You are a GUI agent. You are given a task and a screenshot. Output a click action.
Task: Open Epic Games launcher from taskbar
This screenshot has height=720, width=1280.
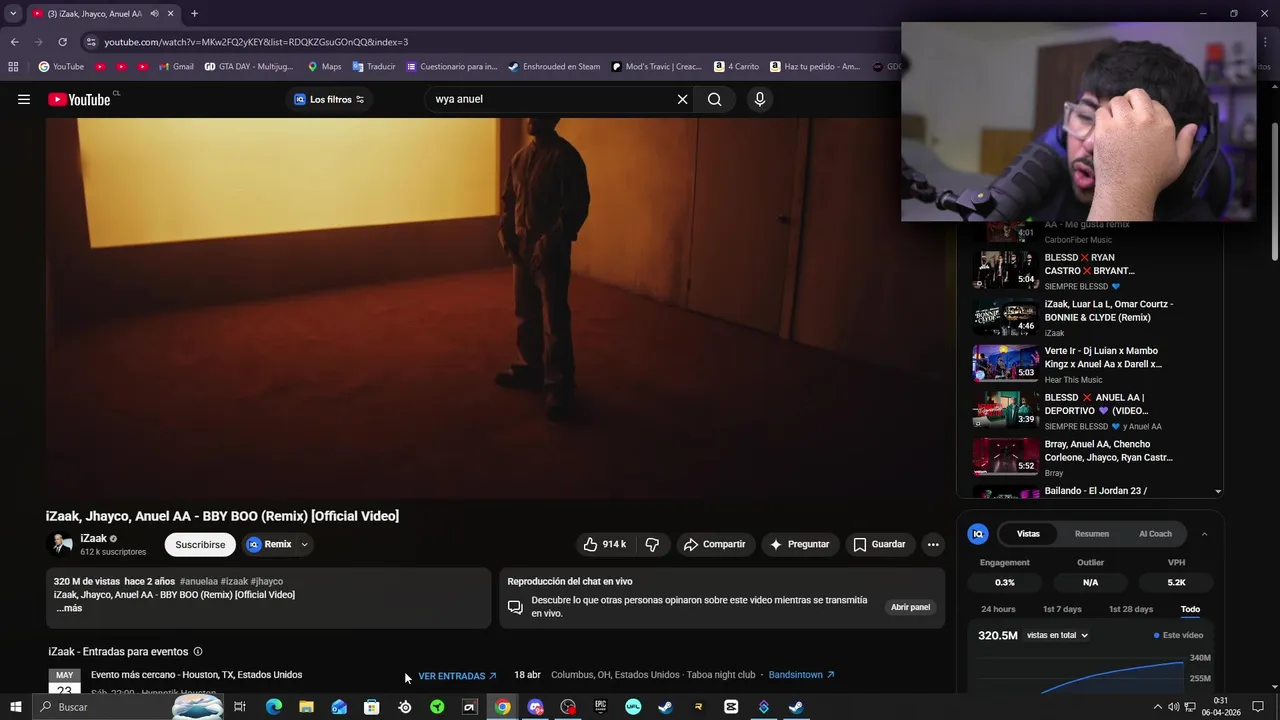(600, 707)
